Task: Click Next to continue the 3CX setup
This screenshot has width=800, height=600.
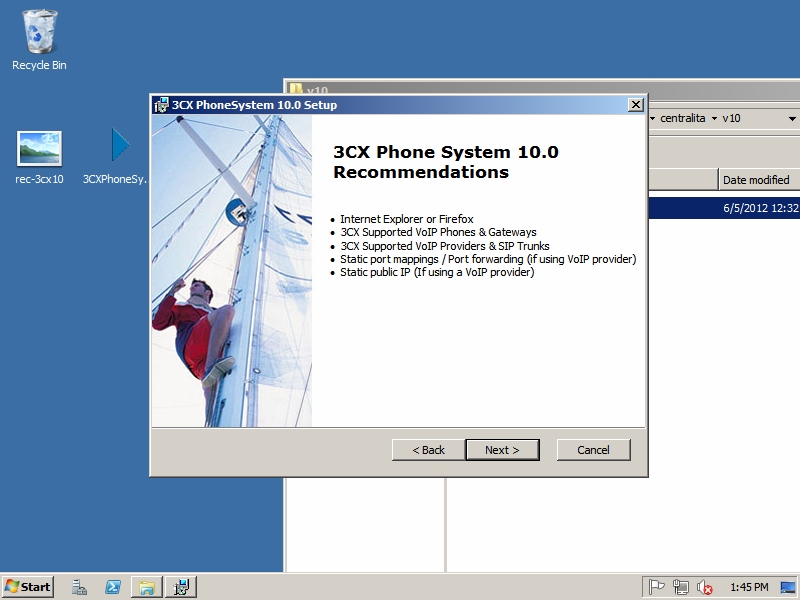Action: point(502,450)
